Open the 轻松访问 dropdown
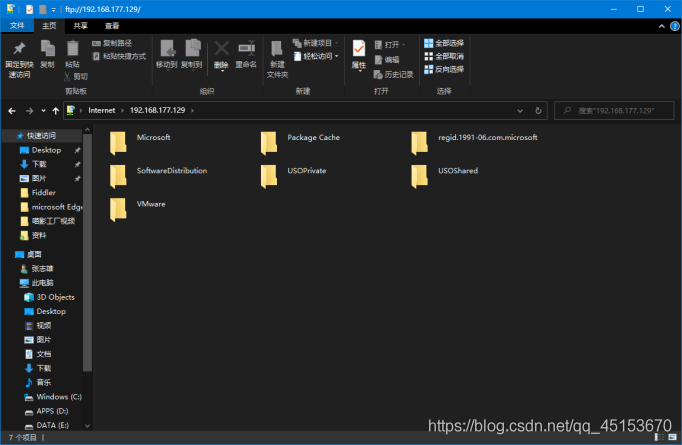This screenshot has width=682, height=445. (x=316, y=56)
